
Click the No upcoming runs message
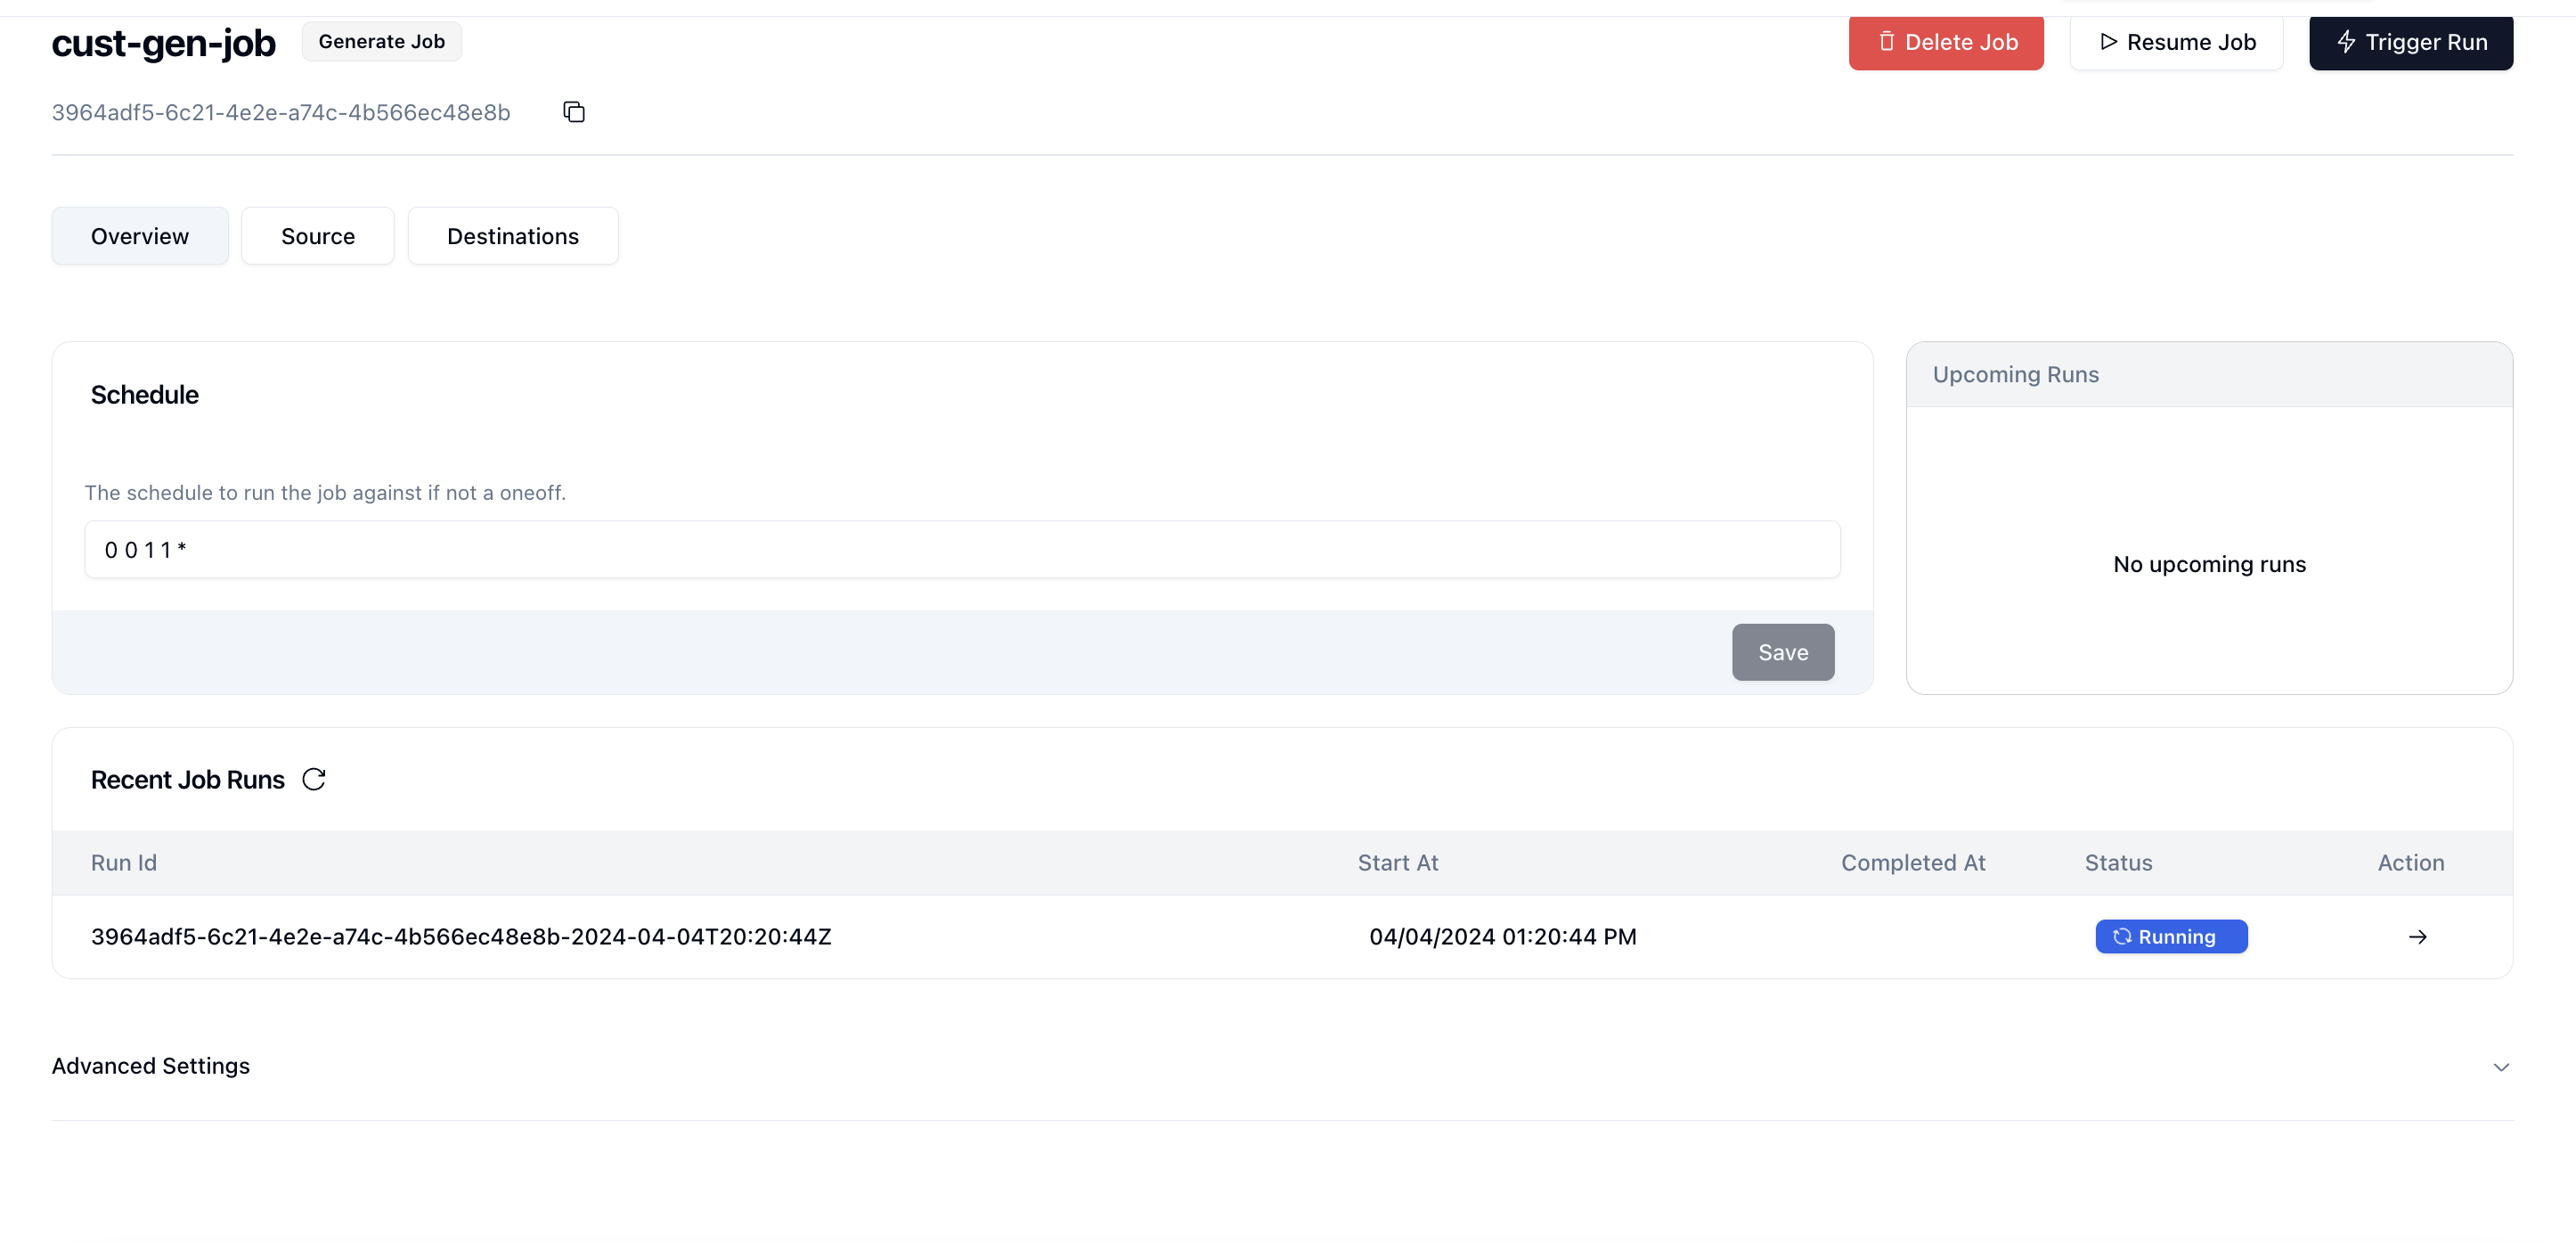(2209, 564)
